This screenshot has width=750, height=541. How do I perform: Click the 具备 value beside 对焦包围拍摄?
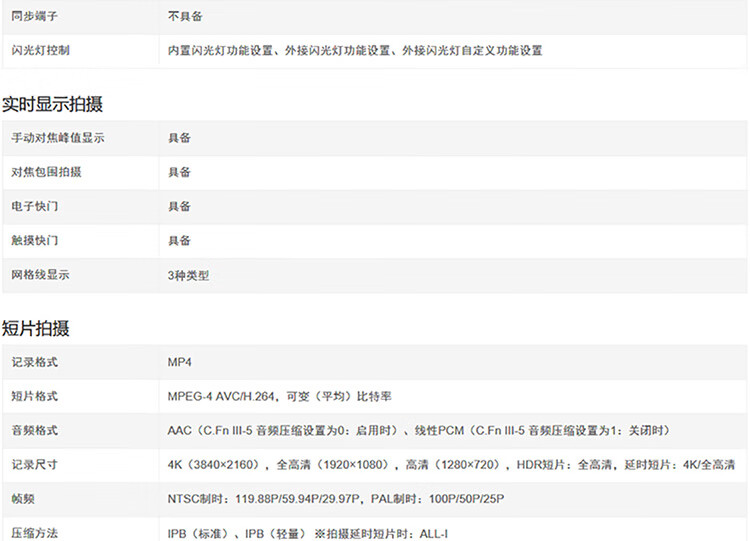click(179, 172)
